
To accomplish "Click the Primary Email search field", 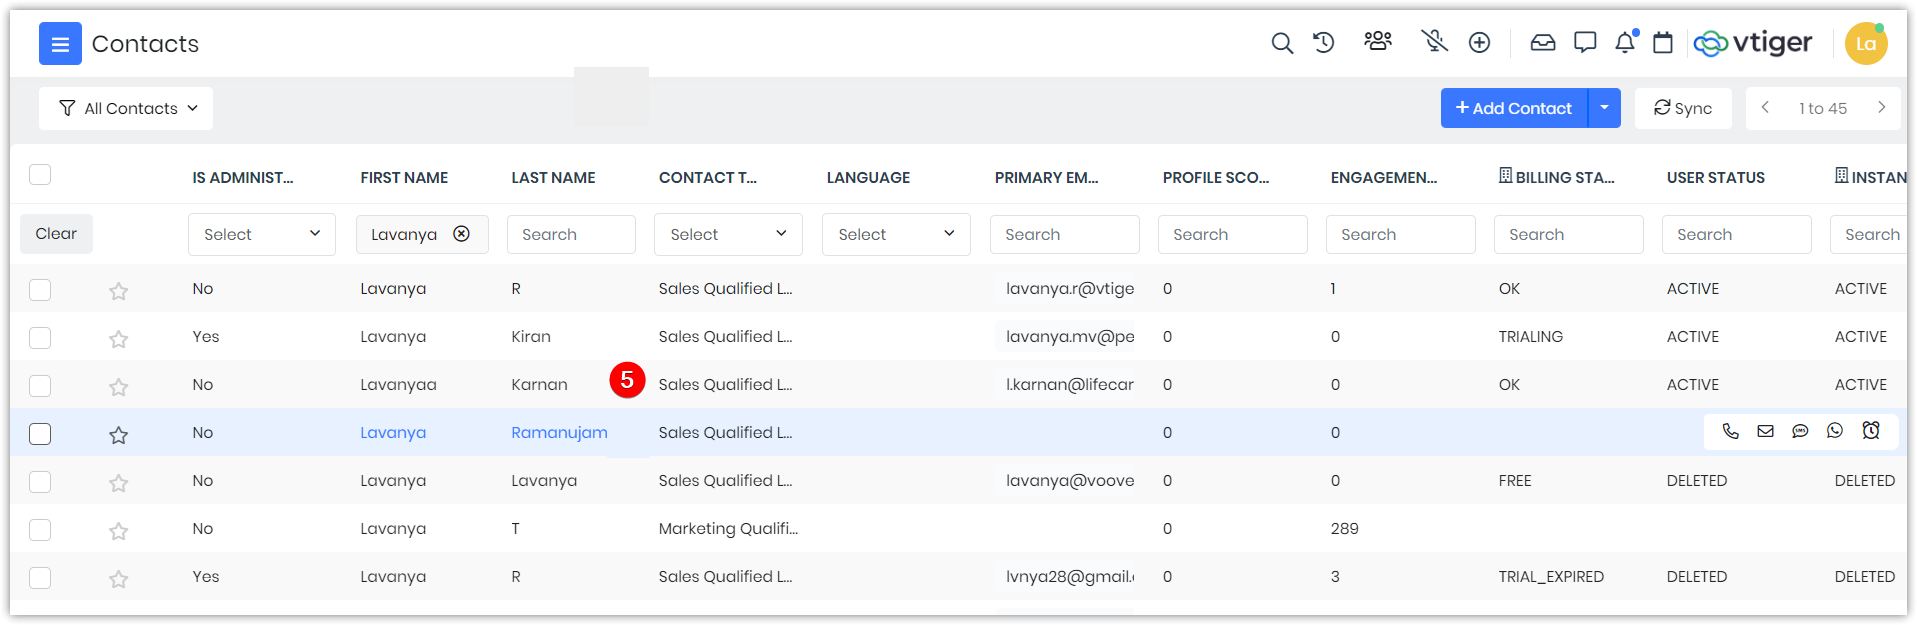I will [1065, 234].
